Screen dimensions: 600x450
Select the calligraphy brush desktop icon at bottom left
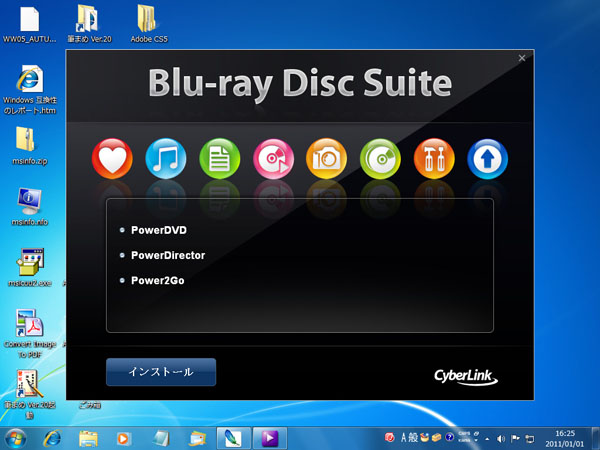30,394
